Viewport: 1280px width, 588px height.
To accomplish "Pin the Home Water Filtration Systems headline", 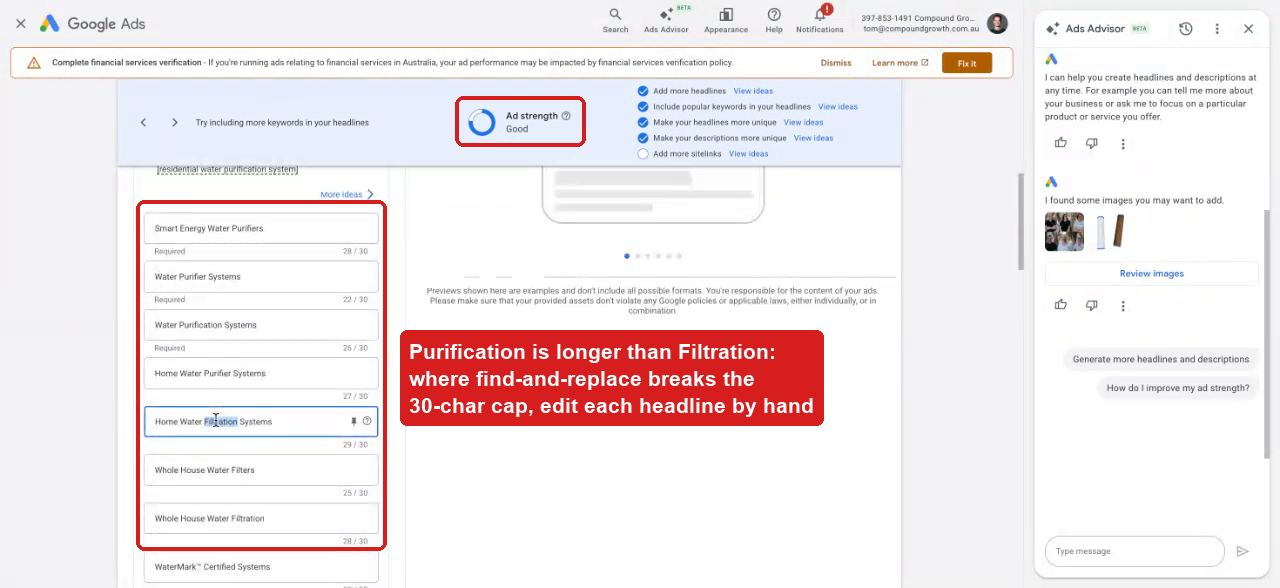I will click(x=353, y=421).
